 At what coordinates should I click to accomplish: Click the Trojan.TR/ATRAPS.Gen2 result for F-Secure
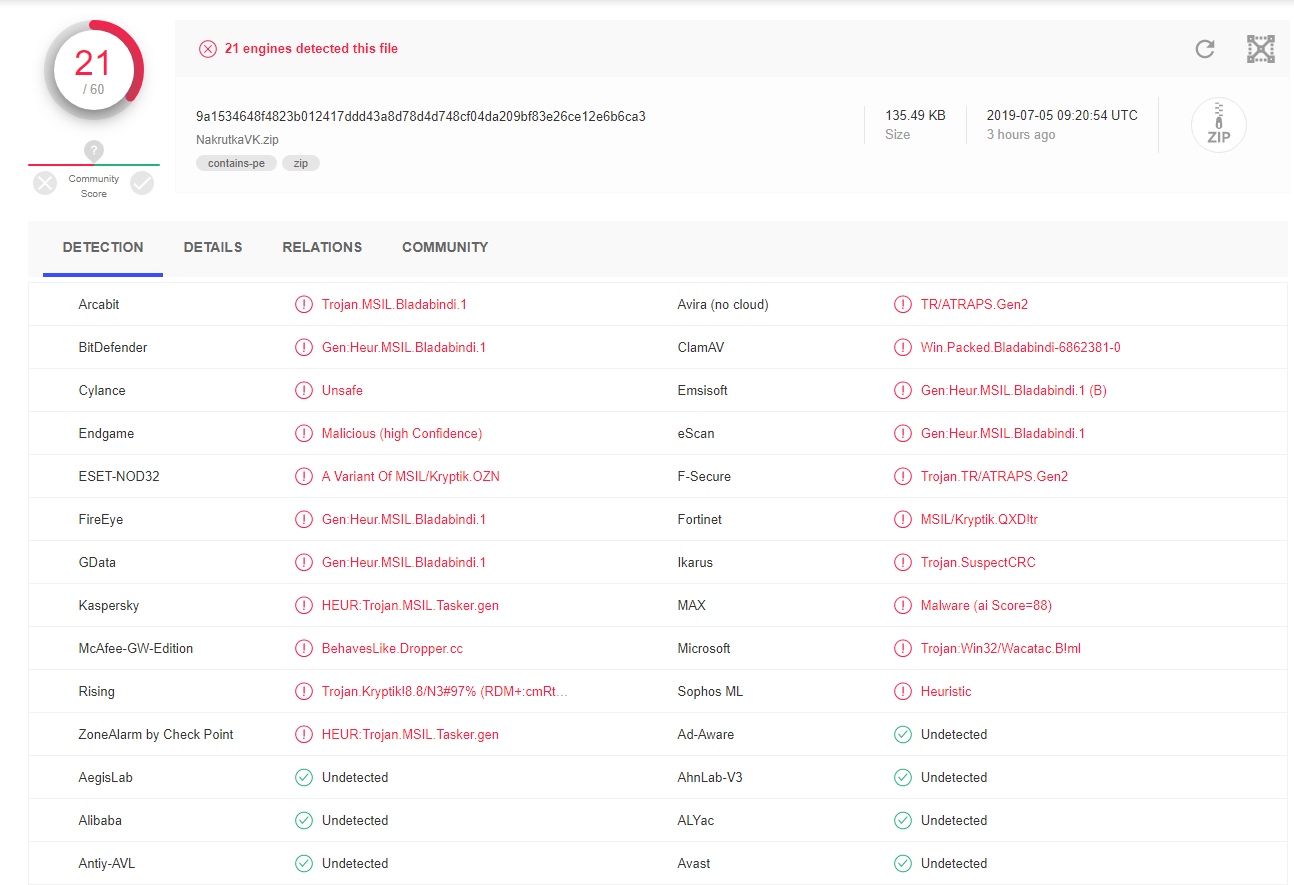994,476
